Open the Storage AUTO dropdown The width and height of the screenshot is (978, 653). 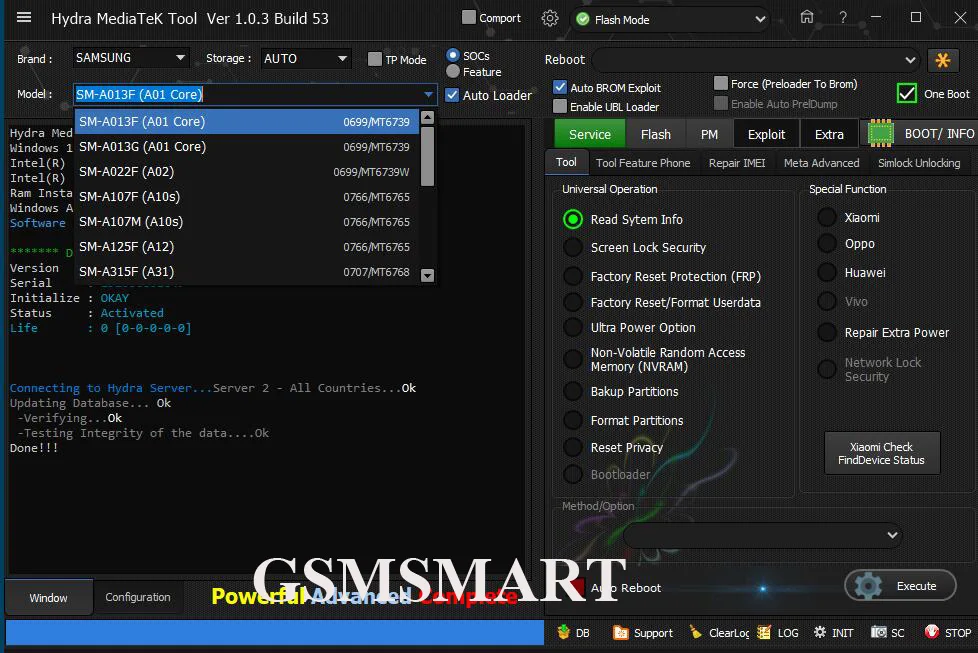click(306, 58)
